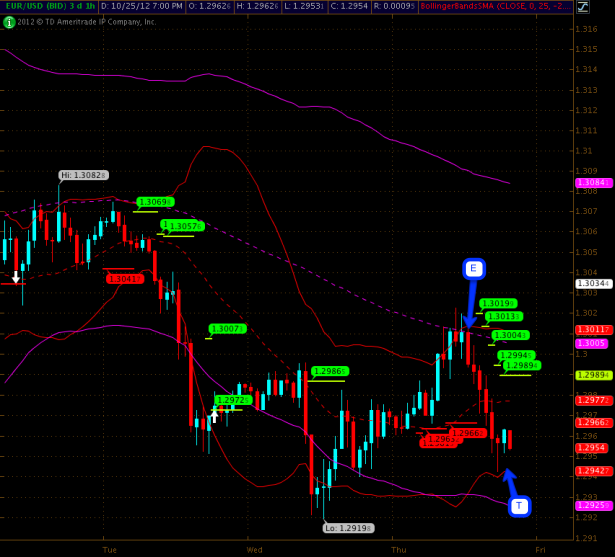Click the white up arrow near 1.2972
615x557 pixels.
tap(213, 415)
